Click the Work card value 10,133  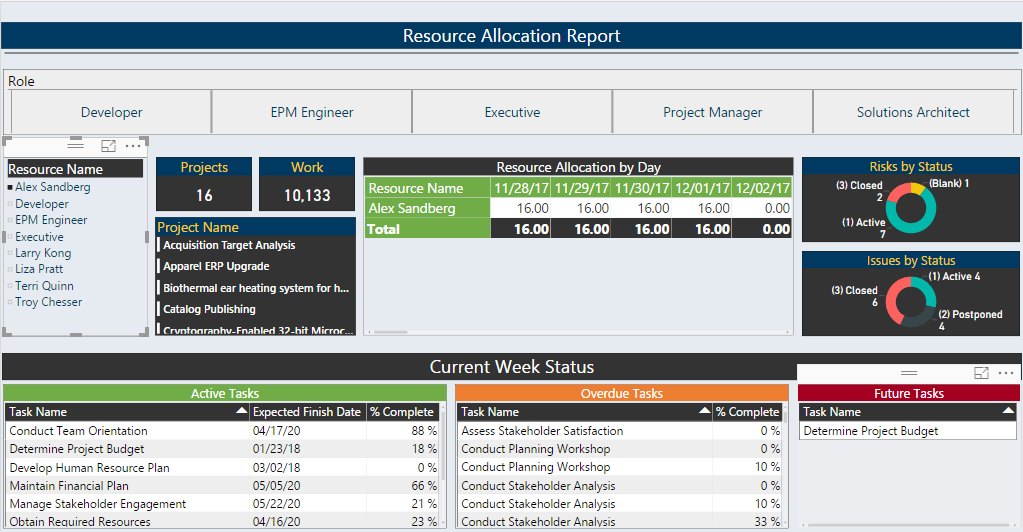tap(307, 195)
